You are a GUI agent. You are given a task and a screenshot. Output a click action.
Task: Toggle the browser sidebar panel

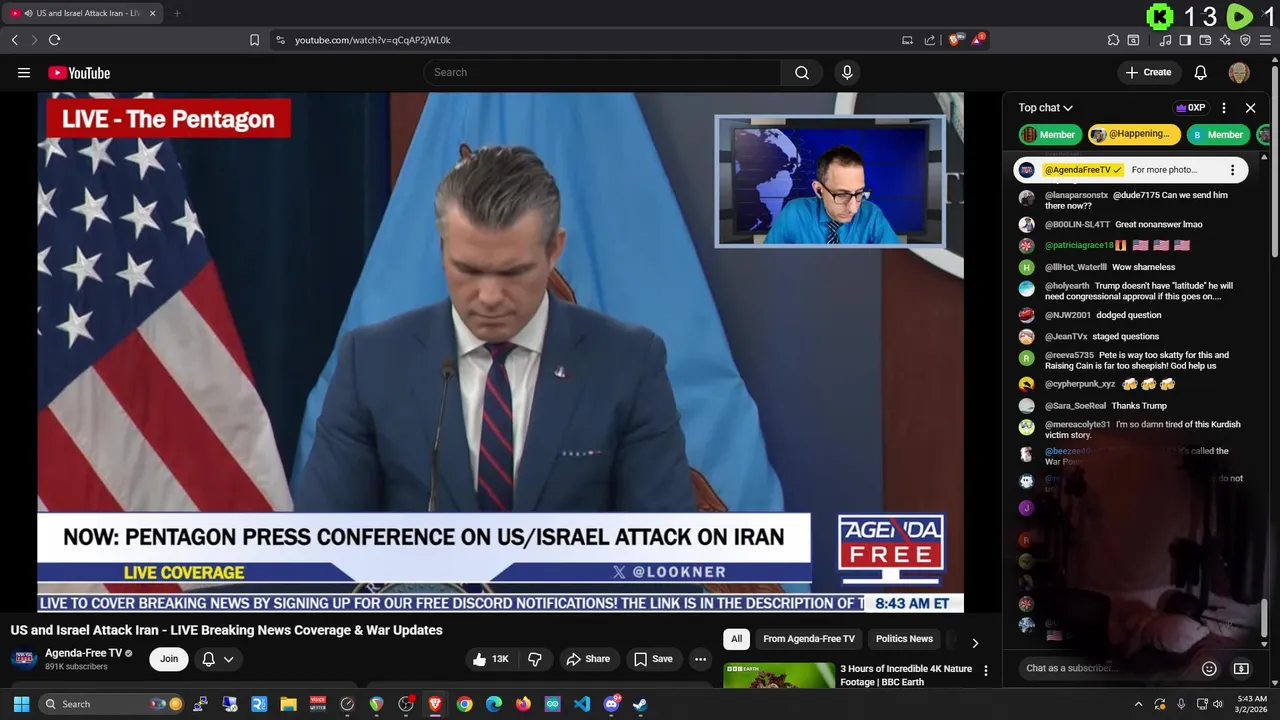click(1185, 40)
